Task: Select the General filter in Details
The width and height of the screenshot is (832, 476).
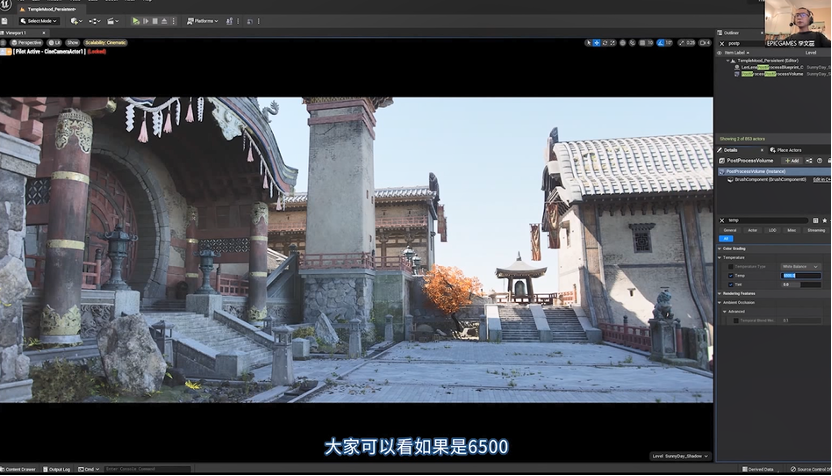Action: click(730, 230)
